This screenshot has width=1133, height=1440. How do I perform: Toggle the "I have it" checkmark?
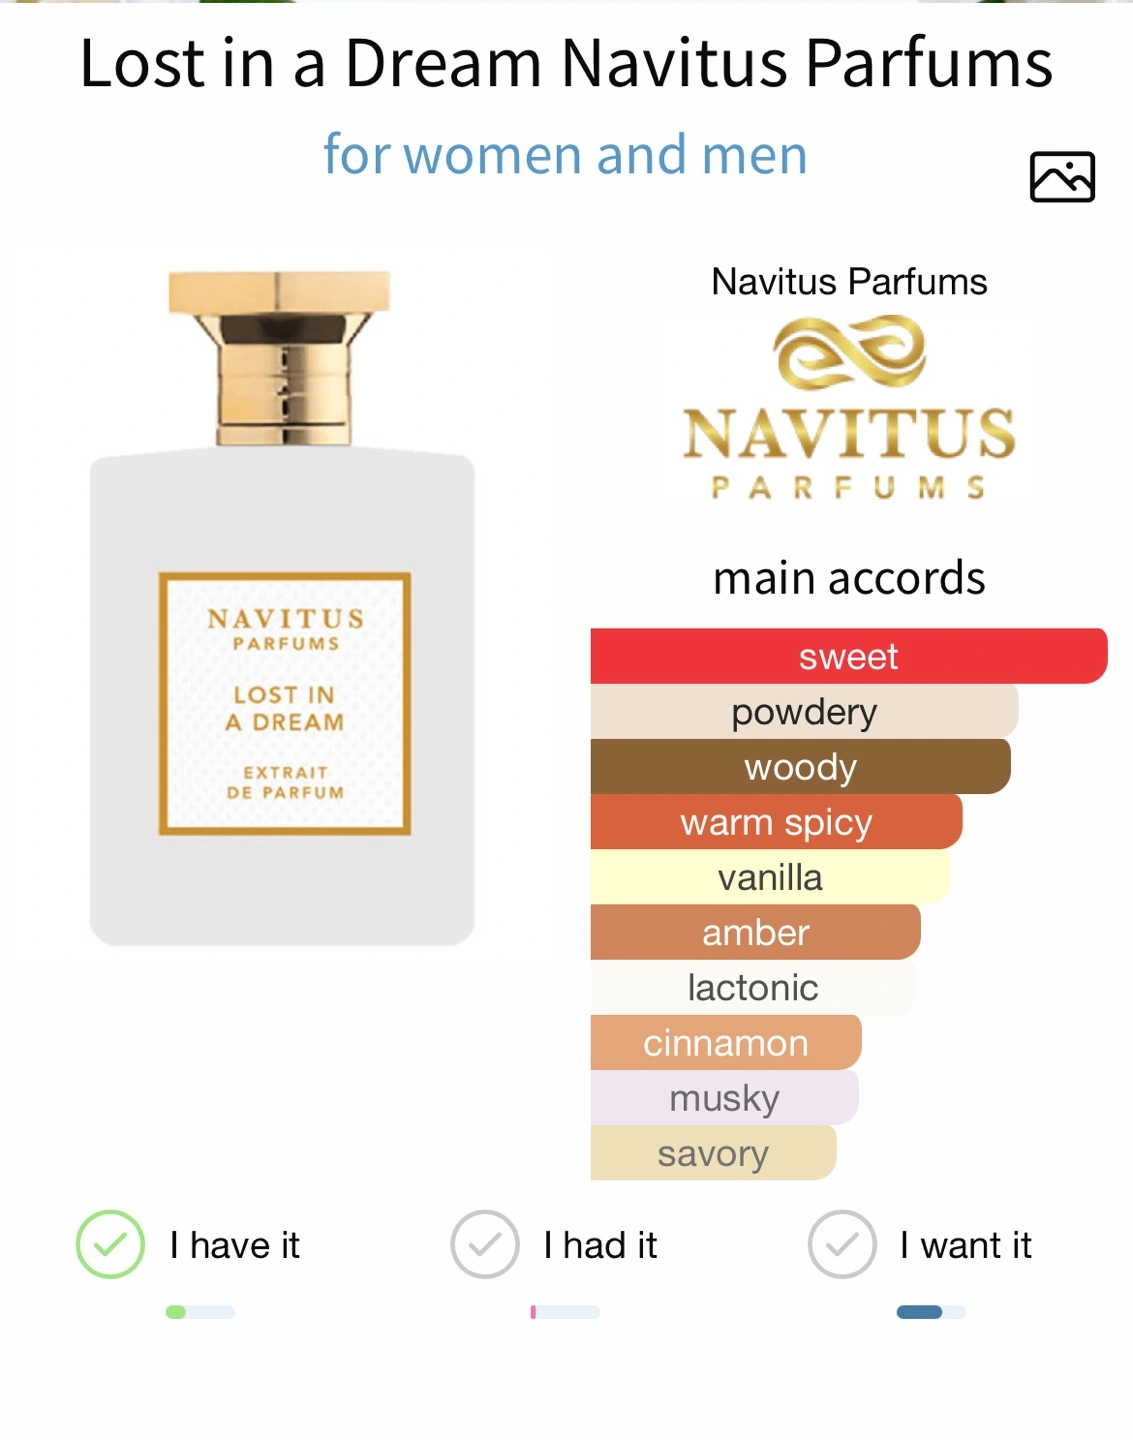click(x=111, y=1244)
